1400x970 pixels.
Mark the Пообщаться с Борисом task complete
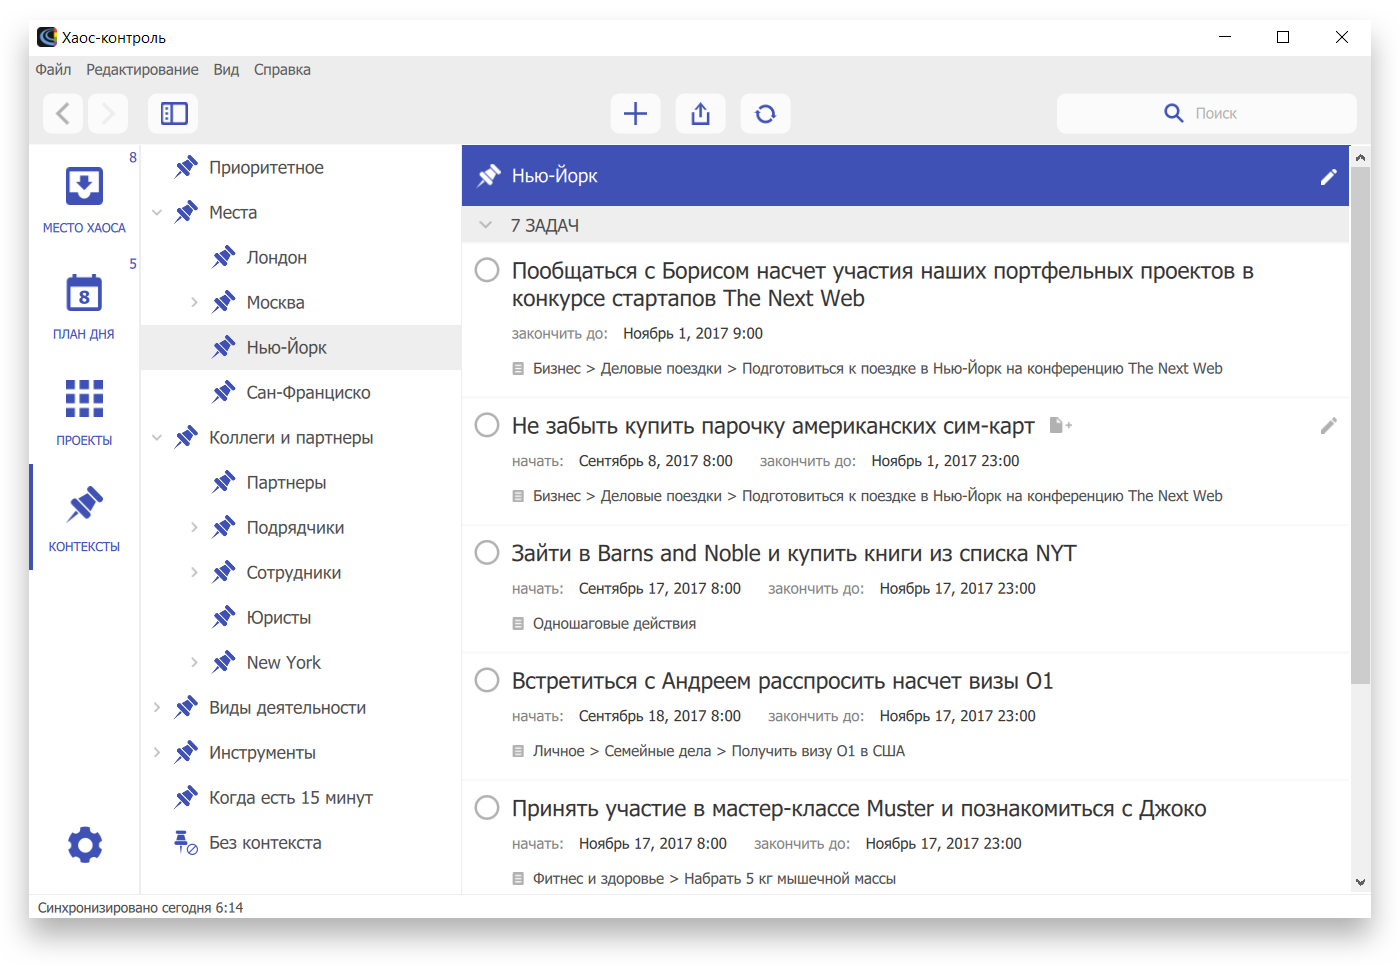(487, 270)
